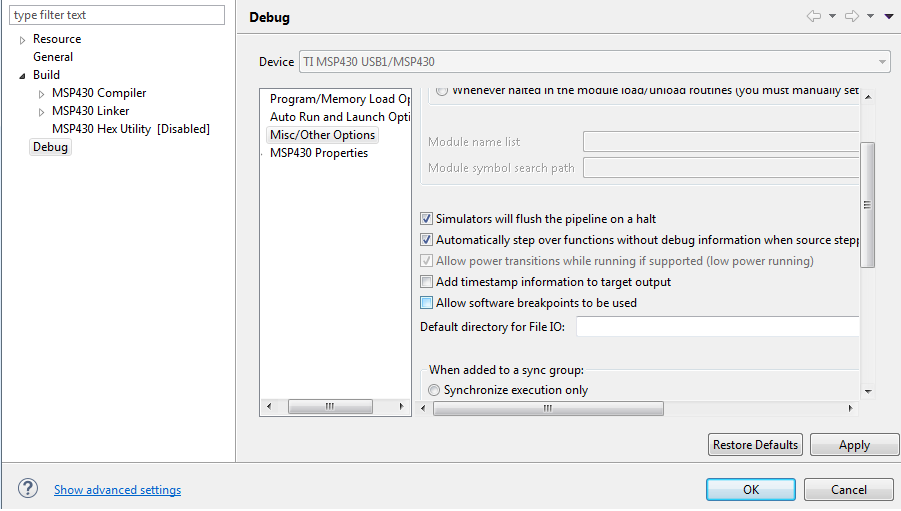This screenshot has height=511, width=901.
Task: Open the back history dropdown arrow
Action: coord(832,16)
